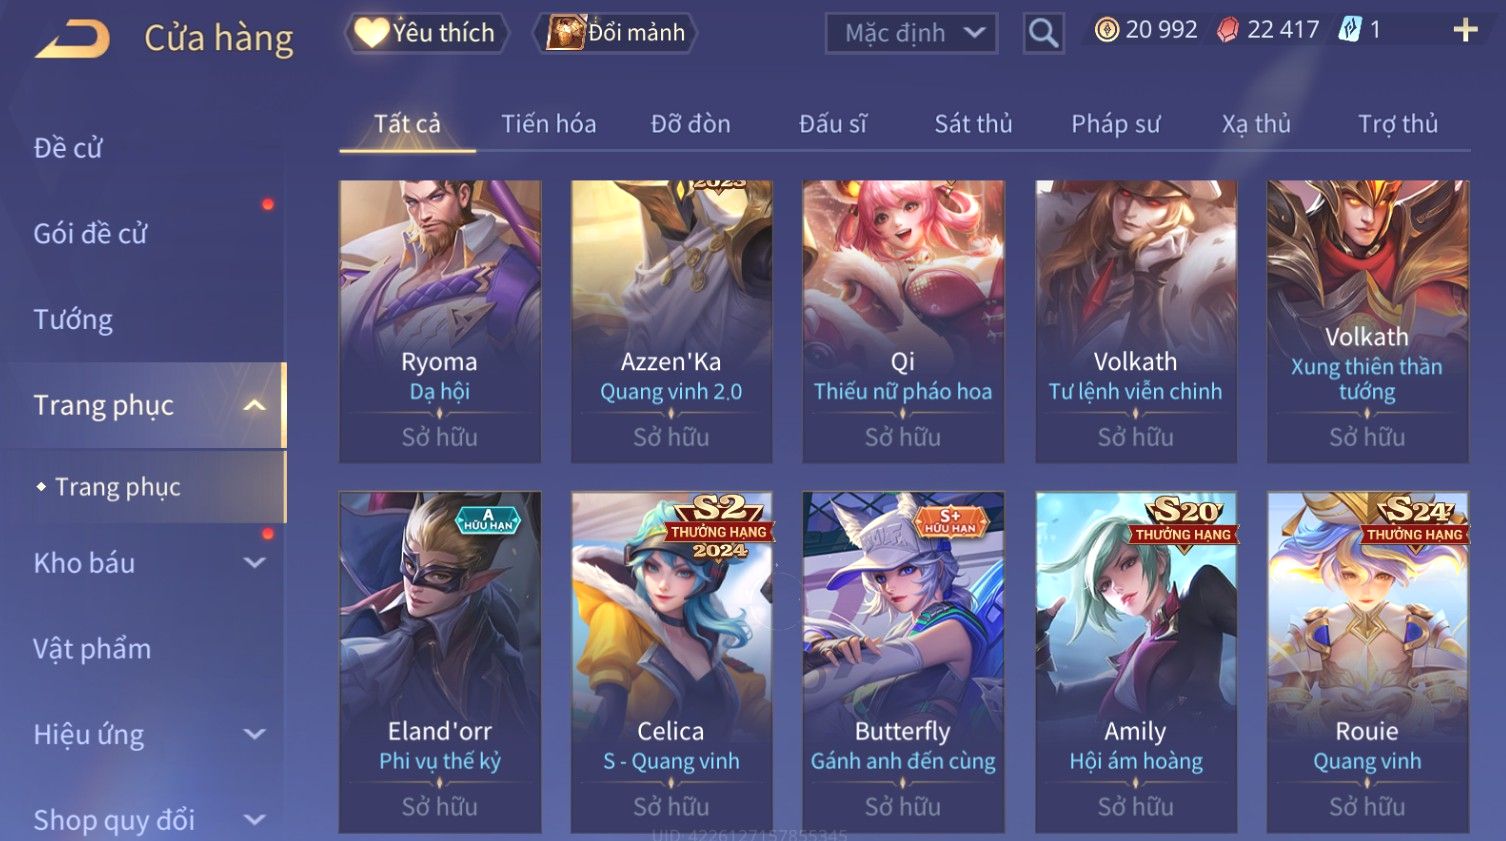The width and height of the screenshot is (1506, 841).
Task: Click the plus icon to add currency
Action: (1465, 30)
